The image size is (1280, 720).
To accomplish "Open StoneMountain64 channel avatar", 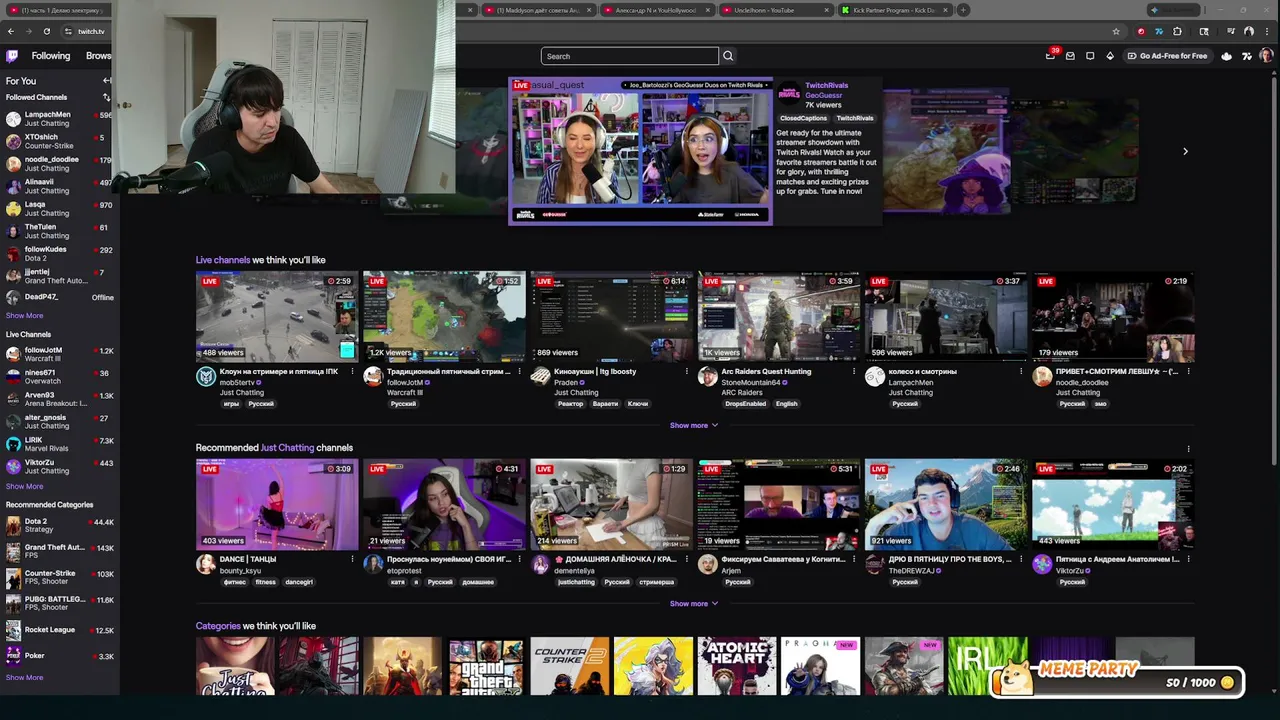I will [x=707, y=376].
